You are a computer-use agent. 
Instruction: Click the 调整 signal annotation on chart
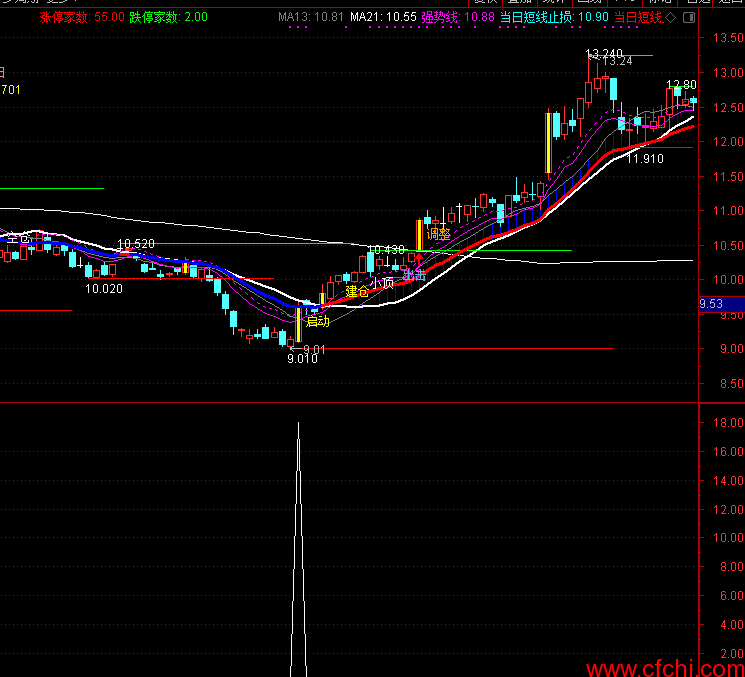click(439, 234)
